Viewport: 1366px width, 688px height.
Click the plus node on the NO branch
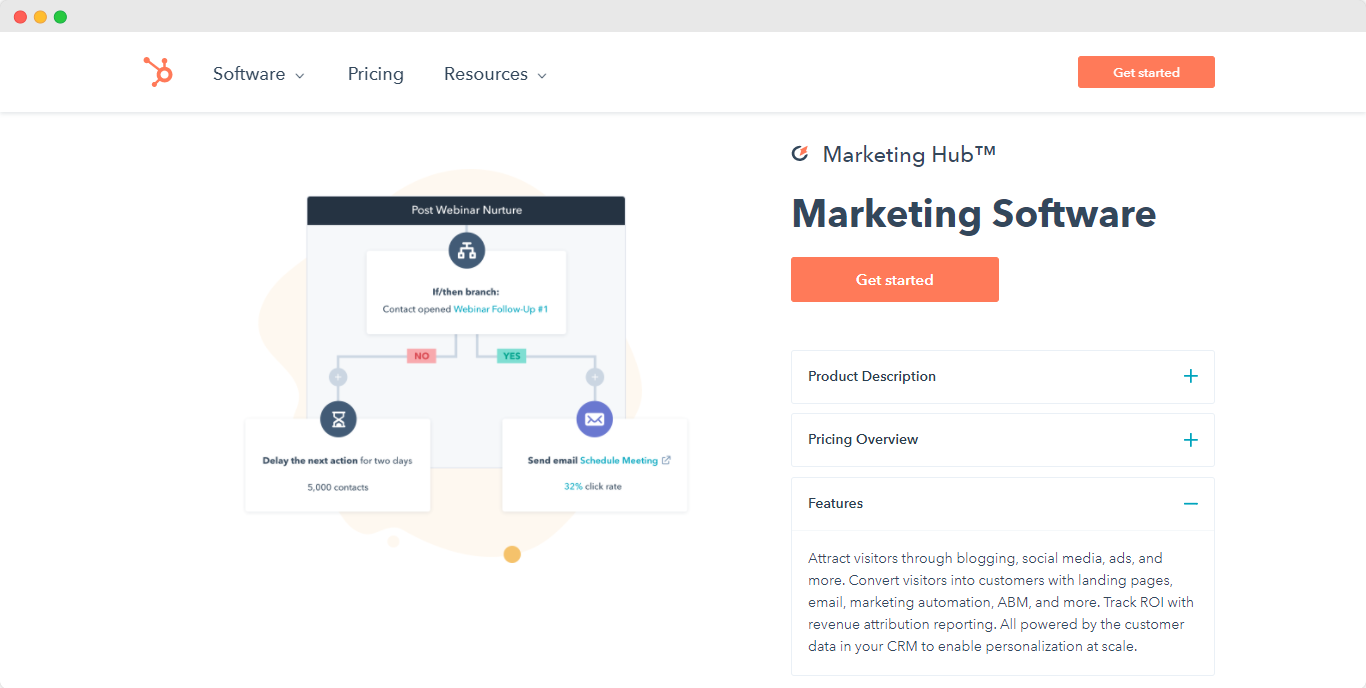coord(338,377)
